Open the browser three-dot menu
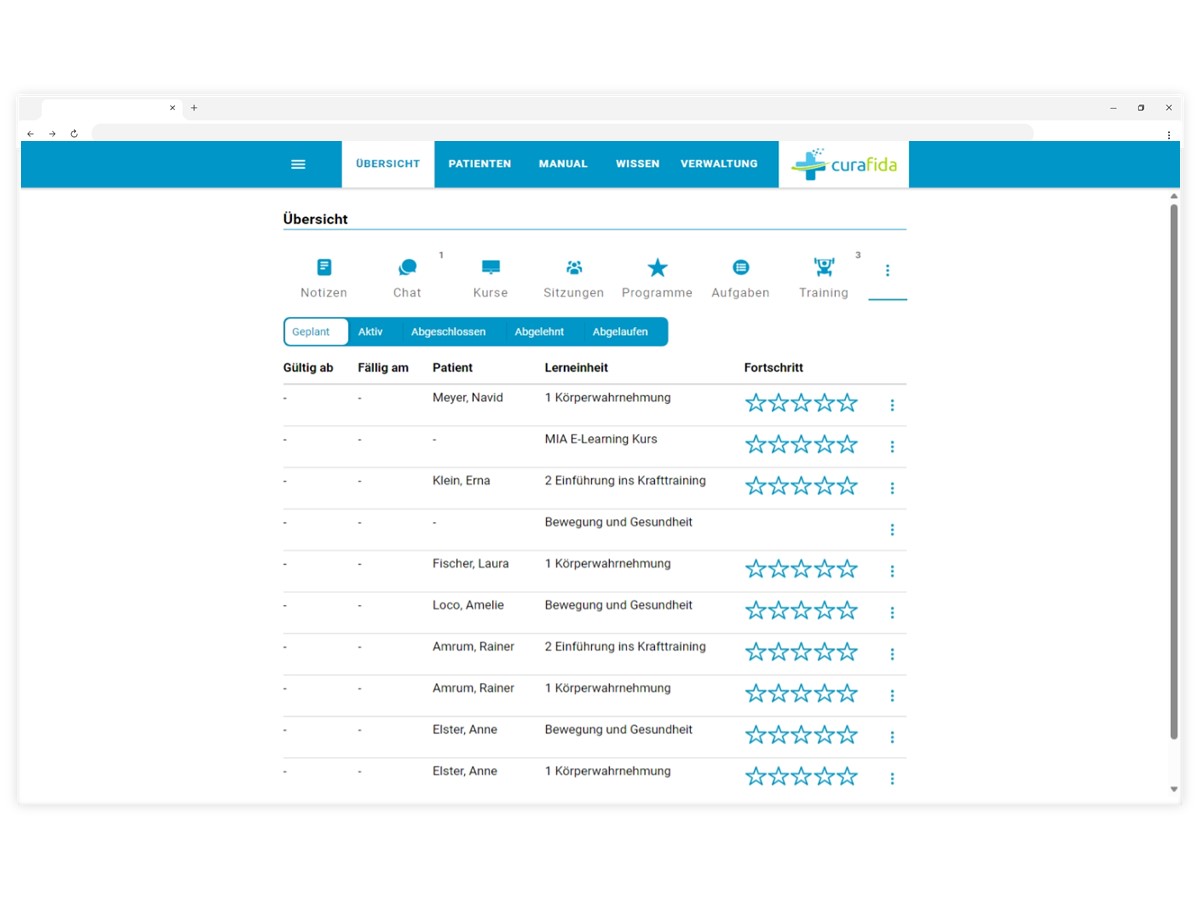This screenshot has height=900, width=1200. pos(1168,134)
